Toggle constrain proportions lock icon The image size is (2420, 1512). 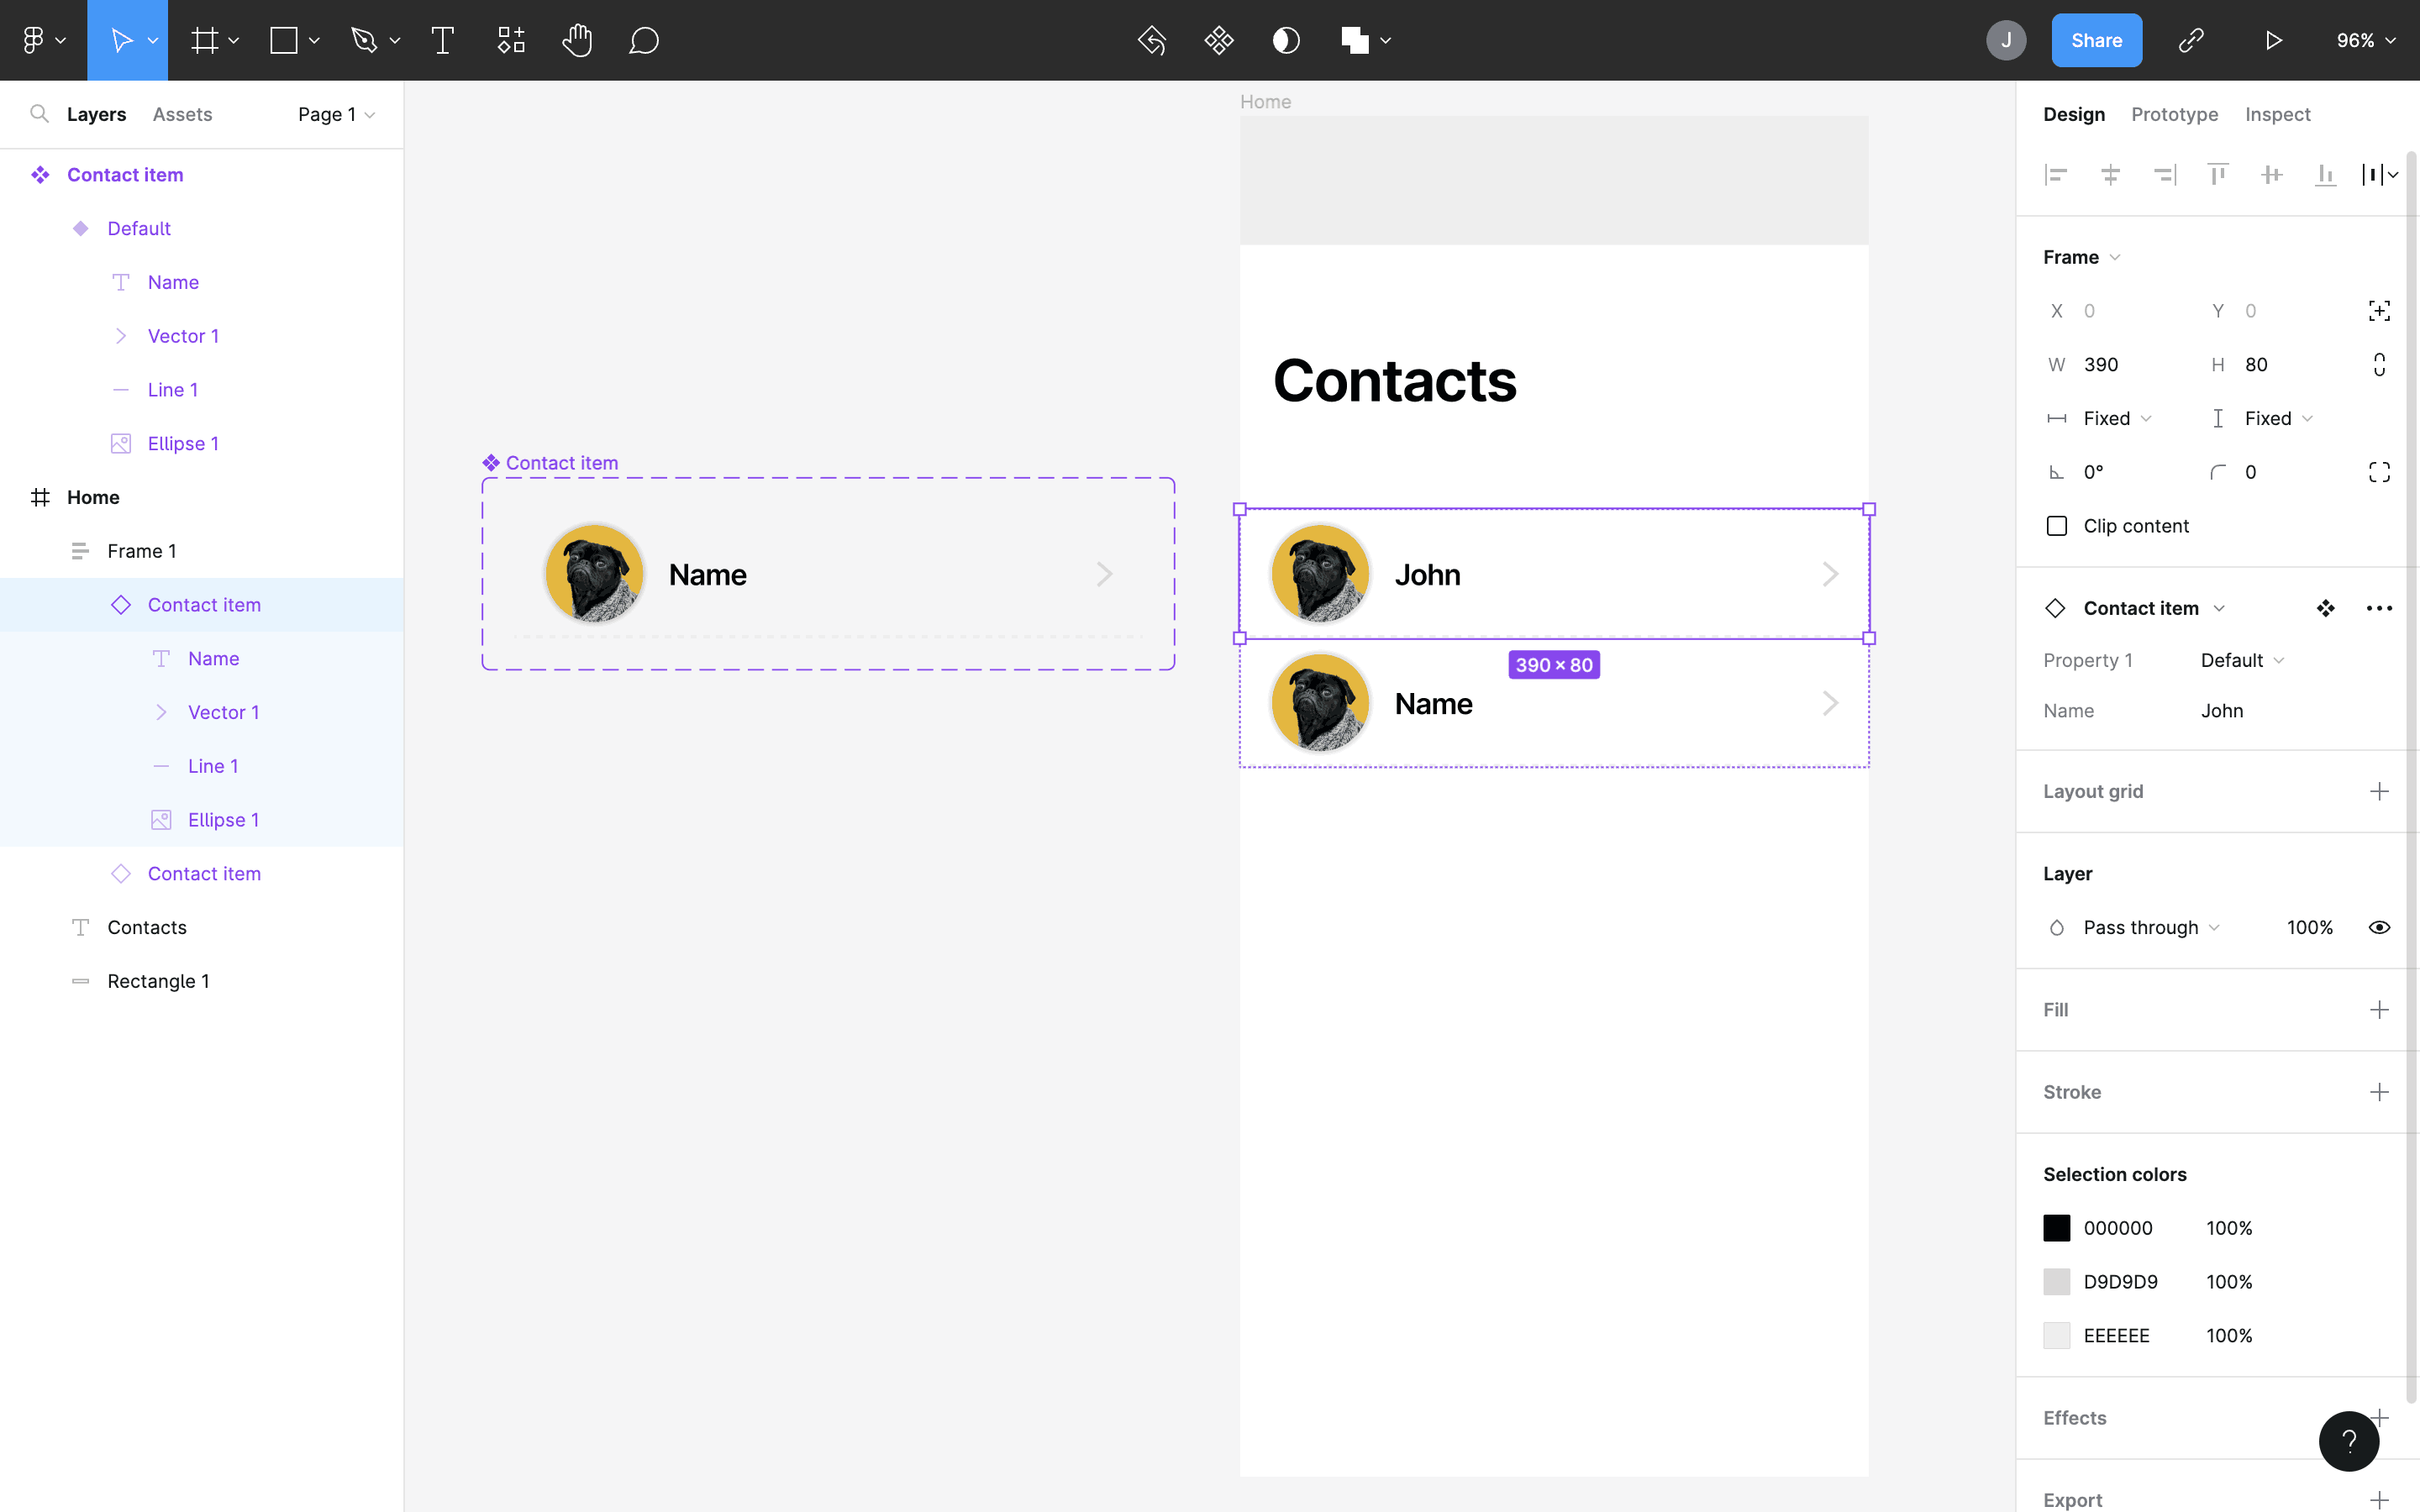coord(2379,365)
